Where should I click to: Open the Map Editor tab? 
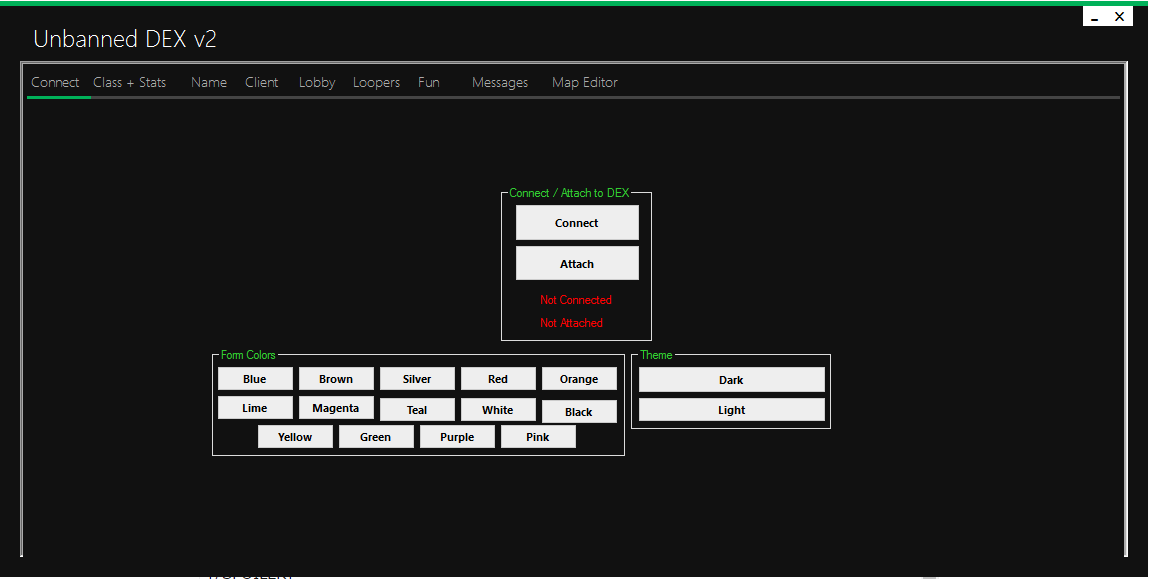(x=585, y=82)
